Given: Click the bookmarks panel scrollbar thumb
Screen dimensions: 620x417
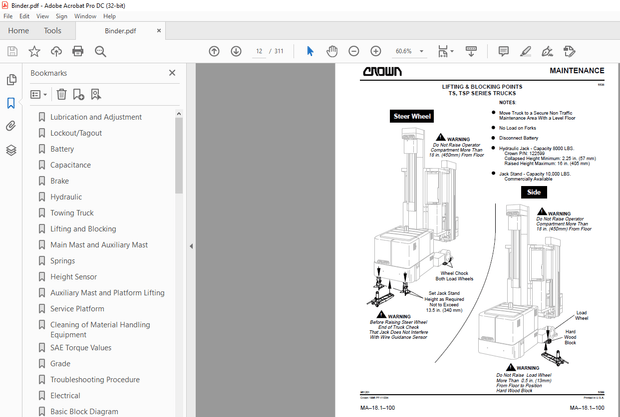Looking at the screenshot, I should pos(179,155).
